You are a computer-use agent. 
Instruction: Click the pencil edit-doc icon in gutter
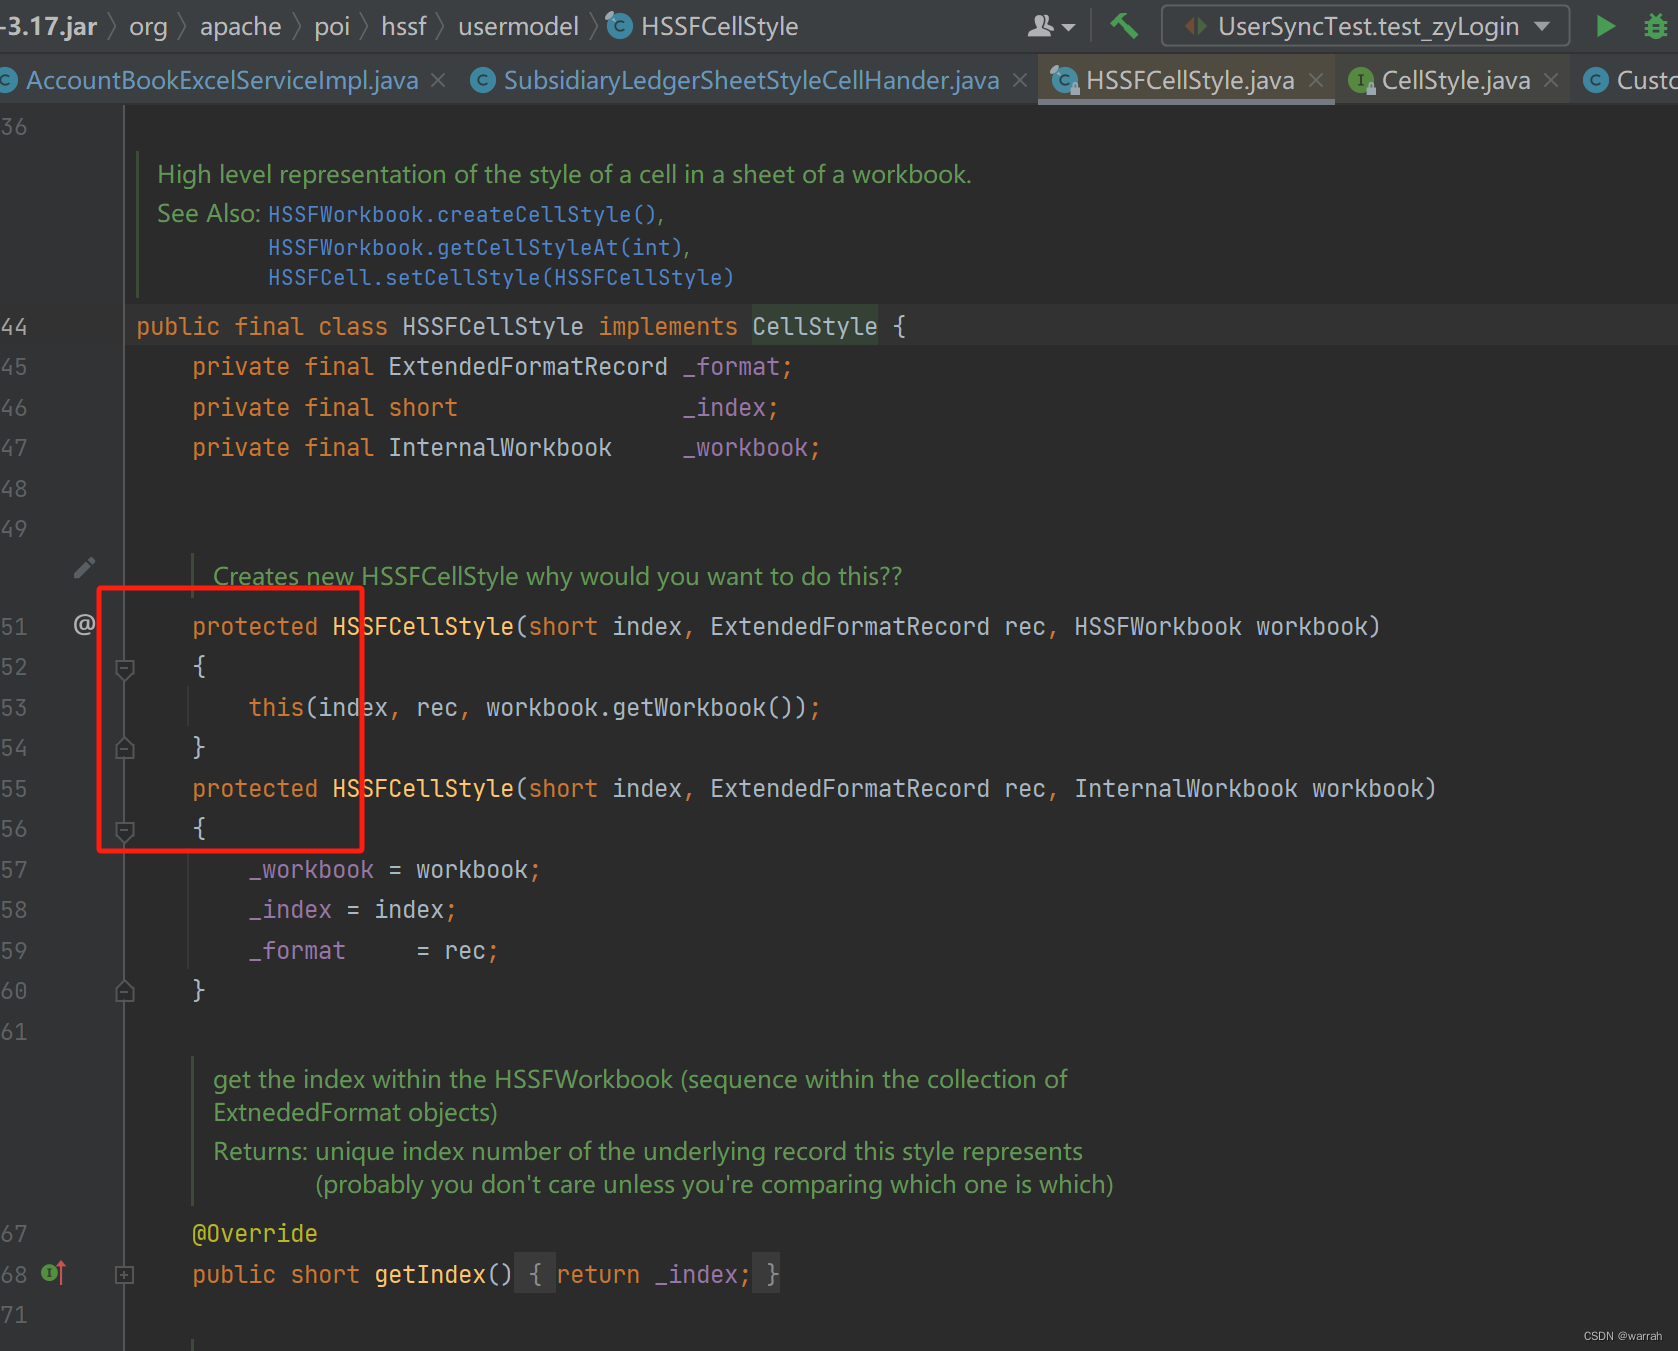(85, 568)
